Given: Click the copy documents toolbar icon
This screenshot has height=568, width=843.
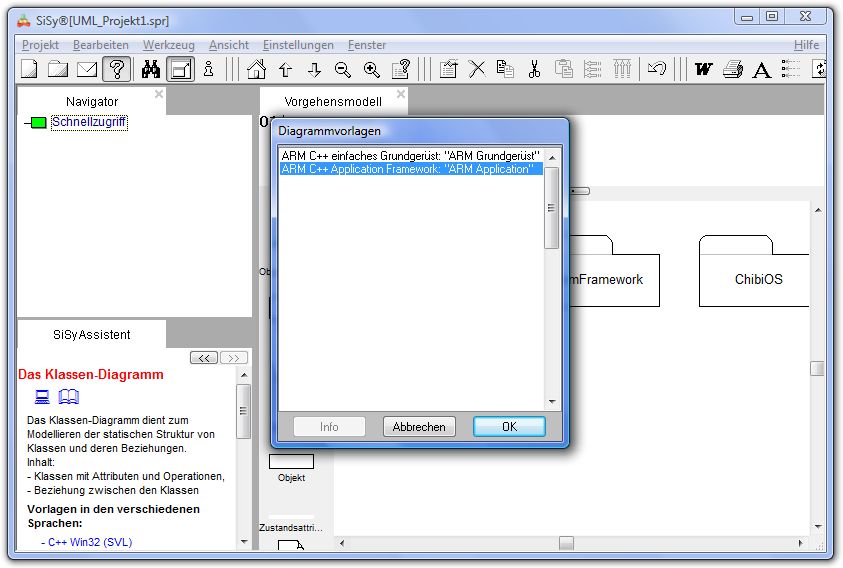Looking at the screenshot, I should pyautogui.click(x=505, y=69).
